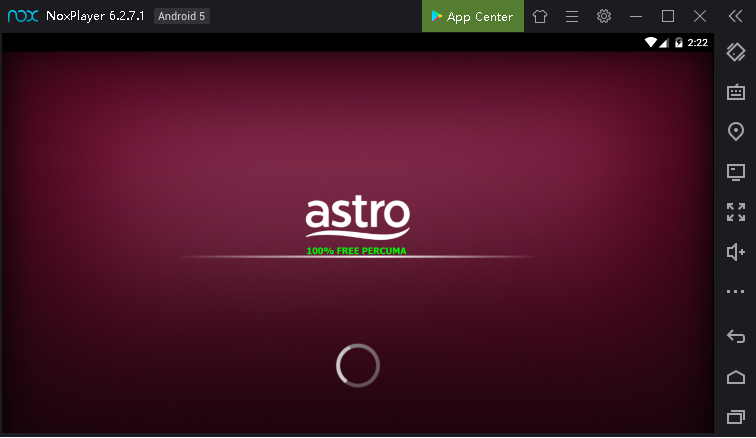
Task: Open the NoxPlayer hamburger menu
Action: pyautogui.click(x=572, y=16)
